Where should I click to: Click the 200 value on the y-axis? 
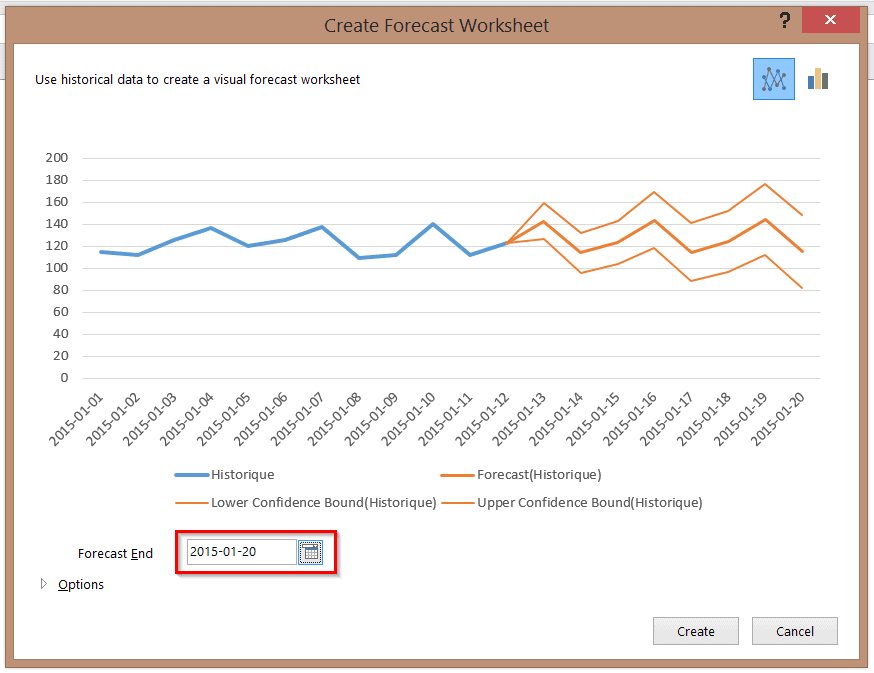[57, 158]
